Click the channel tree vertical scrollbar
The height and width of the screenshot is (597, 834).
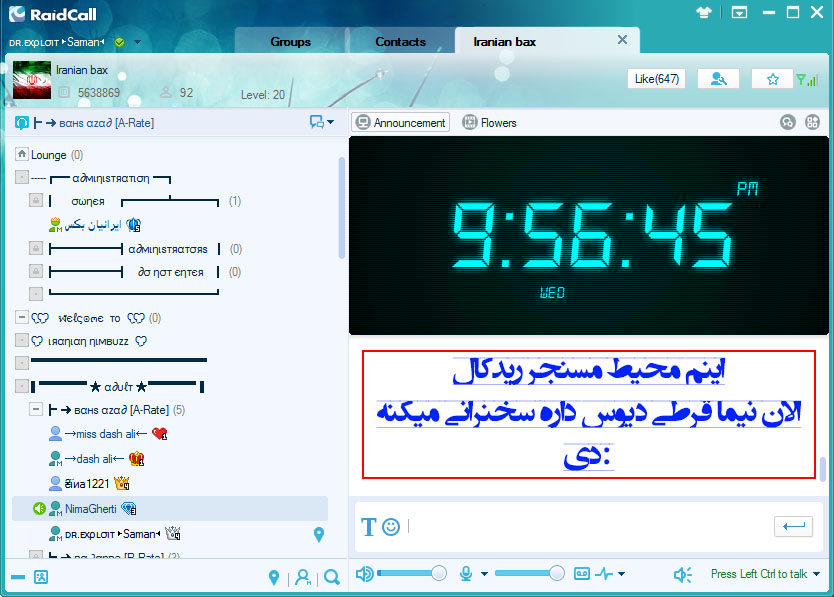341,208
